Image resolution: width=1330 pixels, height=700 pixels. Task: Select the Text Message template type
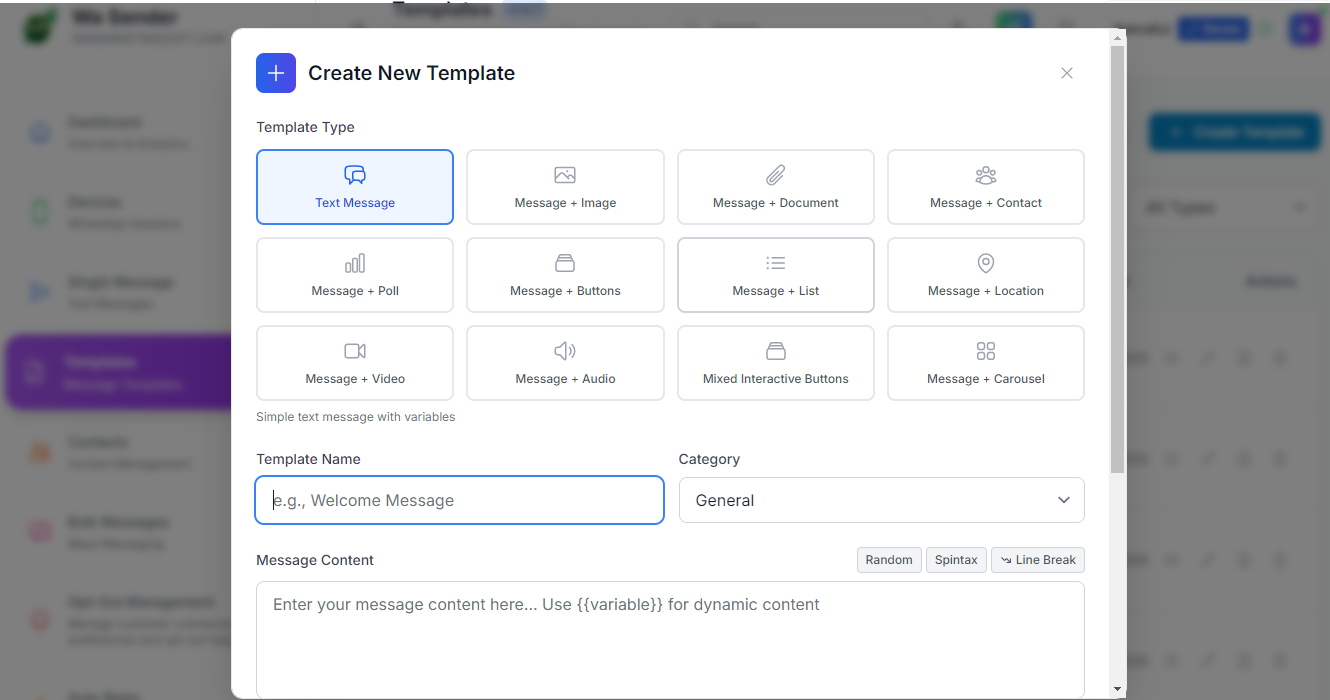tap(355, 187)
